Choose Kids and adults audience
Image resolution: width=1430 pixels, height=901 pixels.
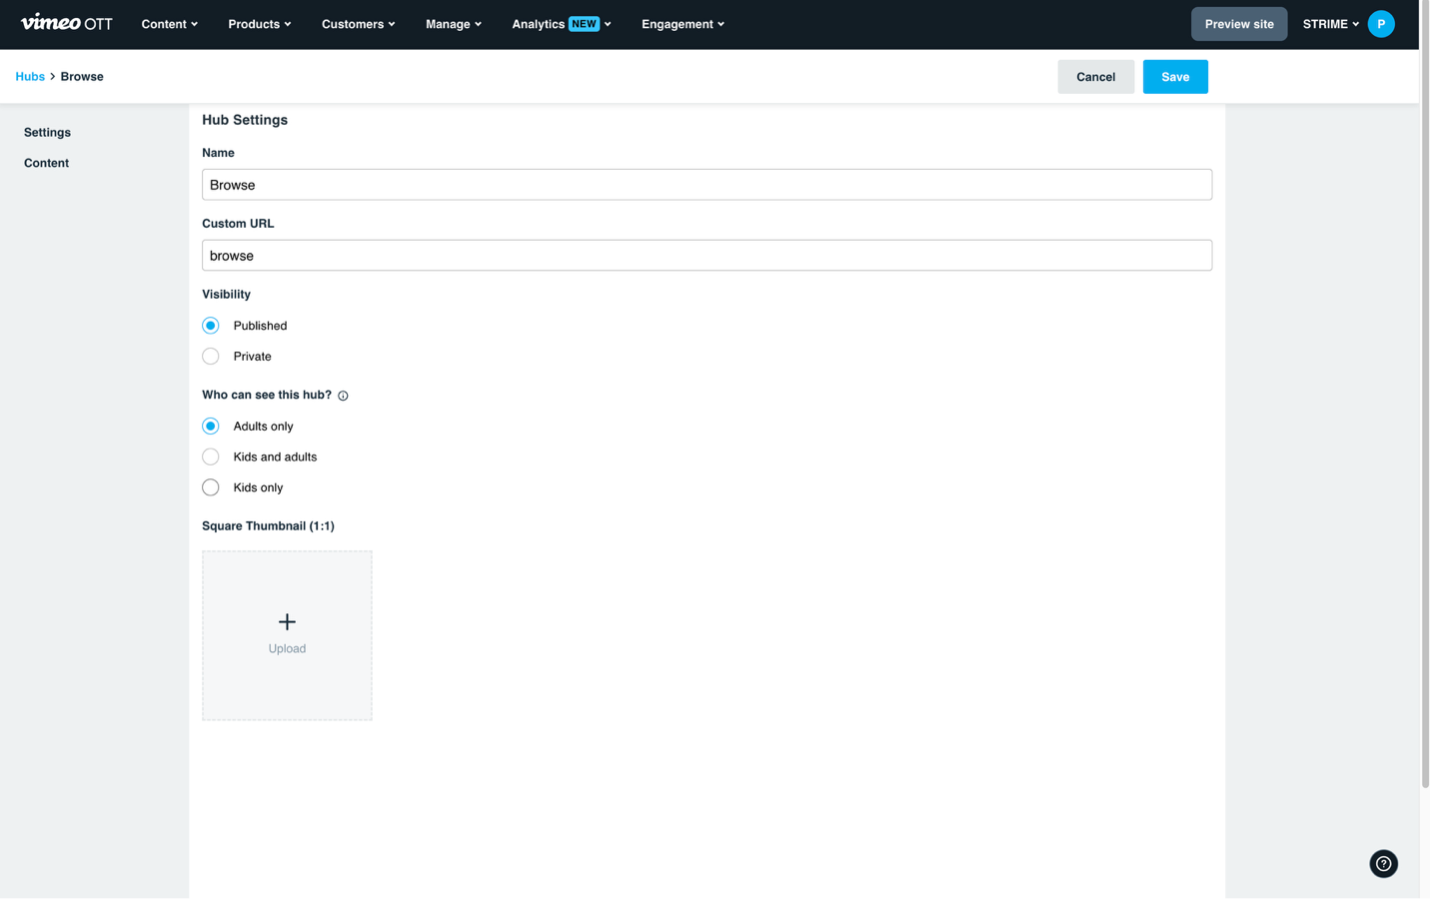[x=211, y=457]
